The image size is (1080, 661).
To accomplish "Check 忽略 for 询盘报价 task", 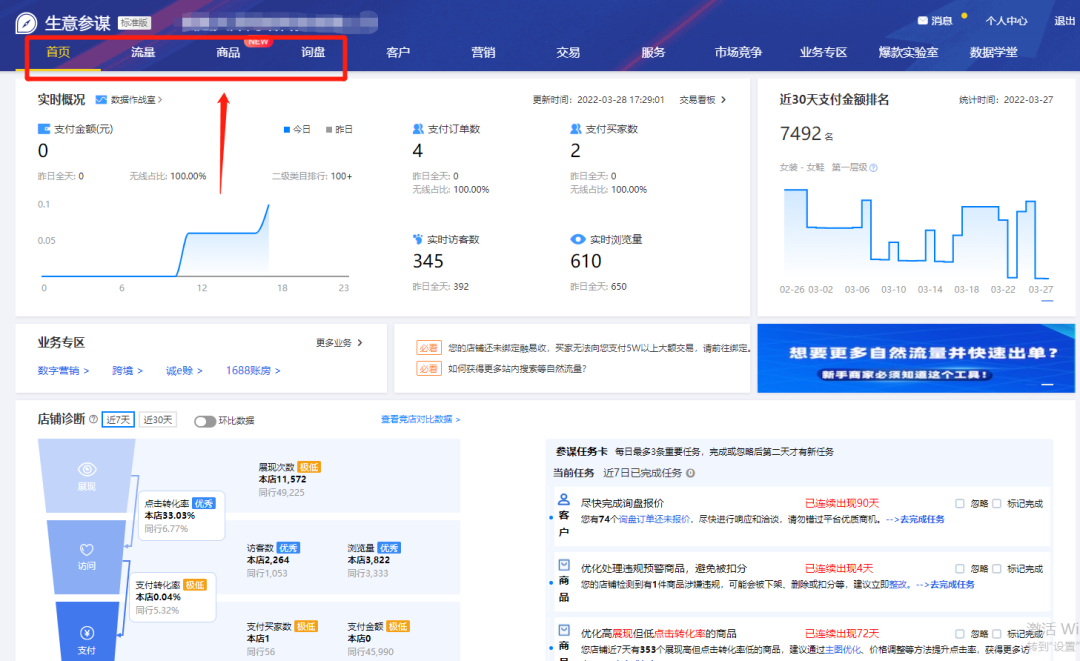I will click(959, 503).
